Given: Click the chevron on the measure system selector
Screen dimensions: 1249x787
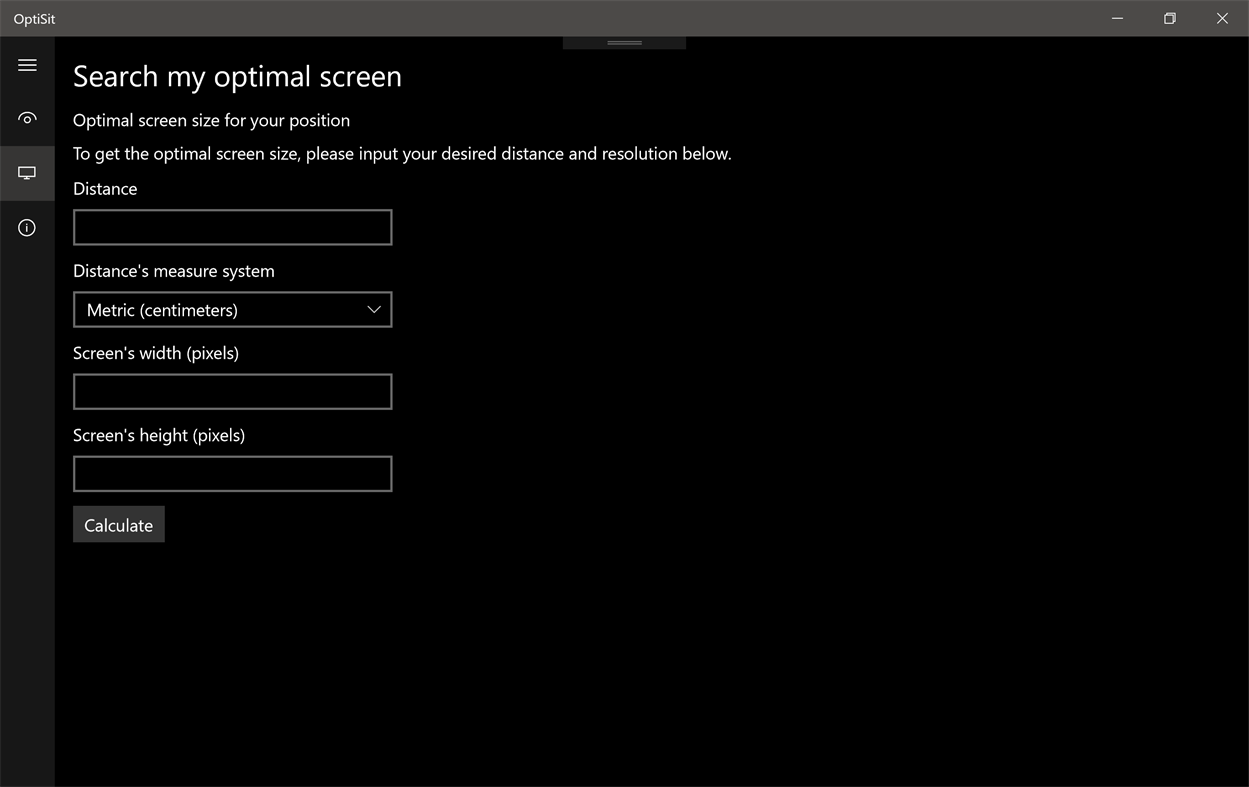Looking at the screenshot, I should (374, 309).
